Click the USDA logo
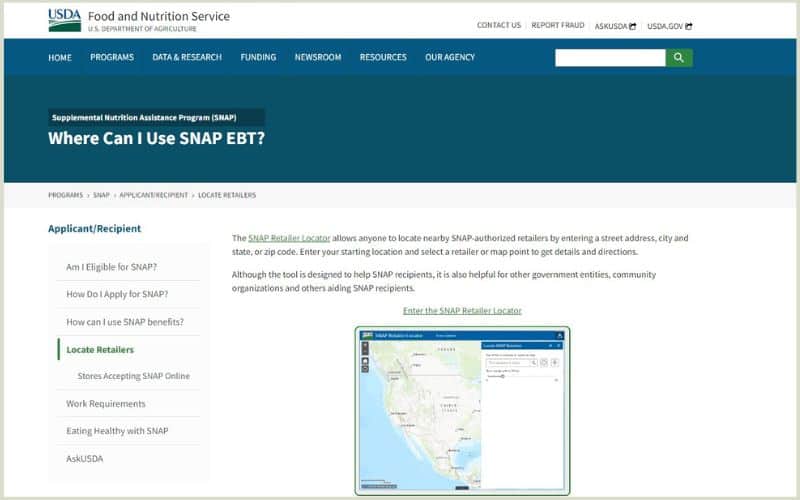The width and height of the screenshot is (800, 500). pos(64,20)
